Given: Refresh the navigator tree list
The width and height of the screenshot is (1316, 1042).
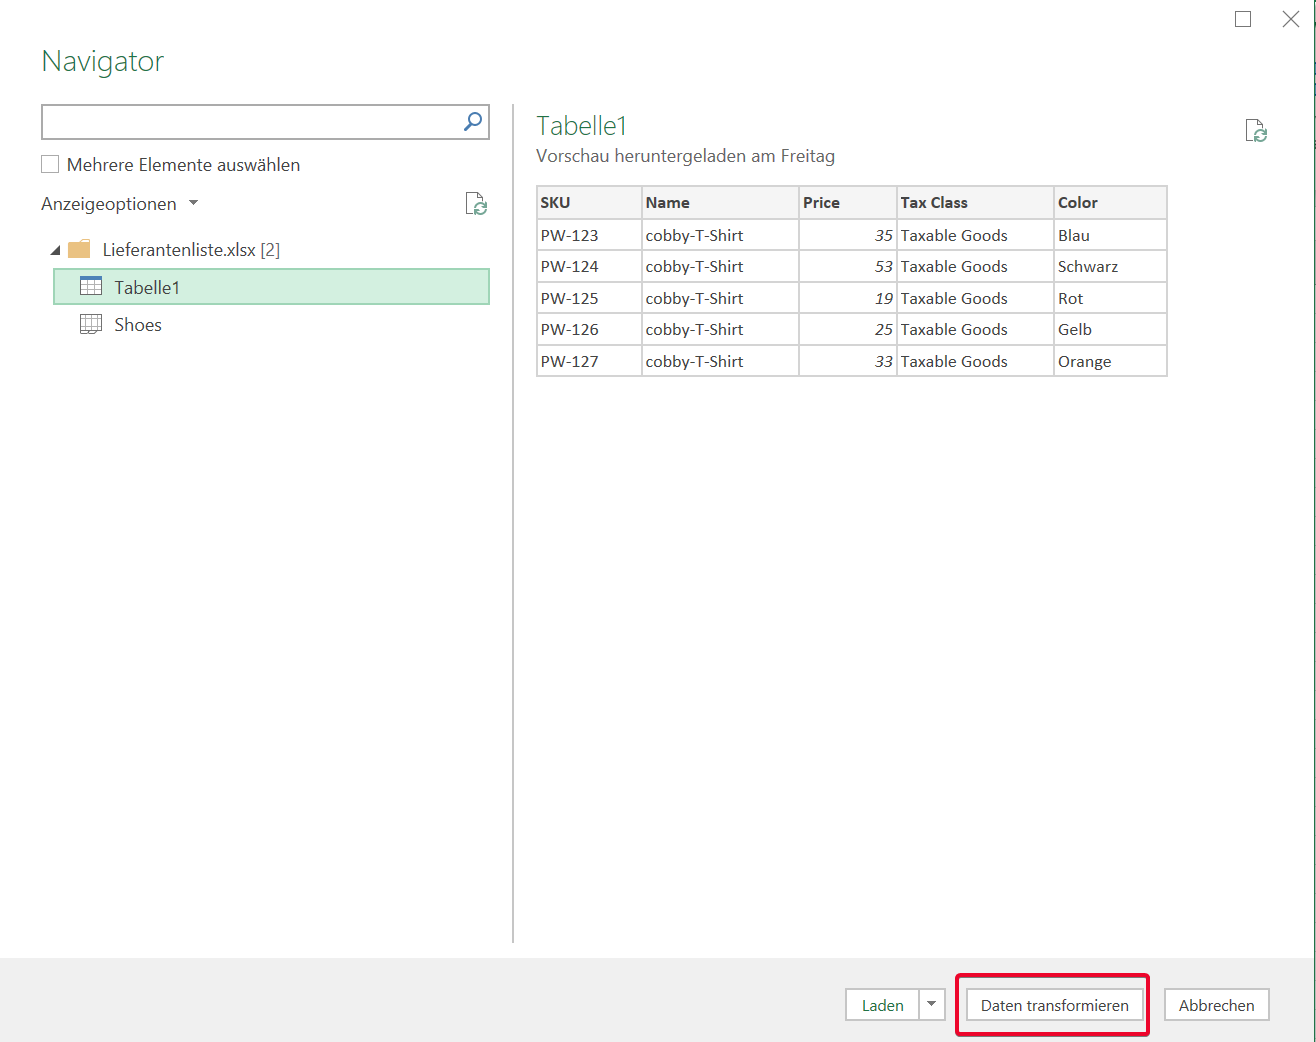Looking at the screenshot, I should (x=476, y=204).
